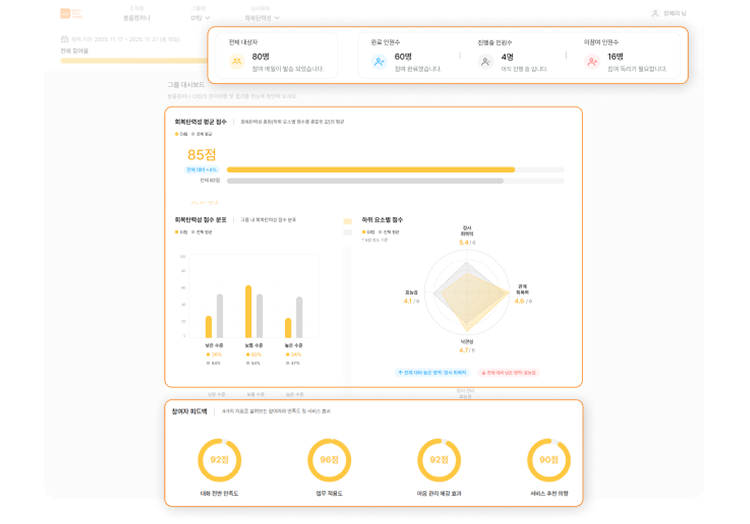Click the overall participation rate progress bar
Viewport: 750px width, 524px height.
pos(134,61)
